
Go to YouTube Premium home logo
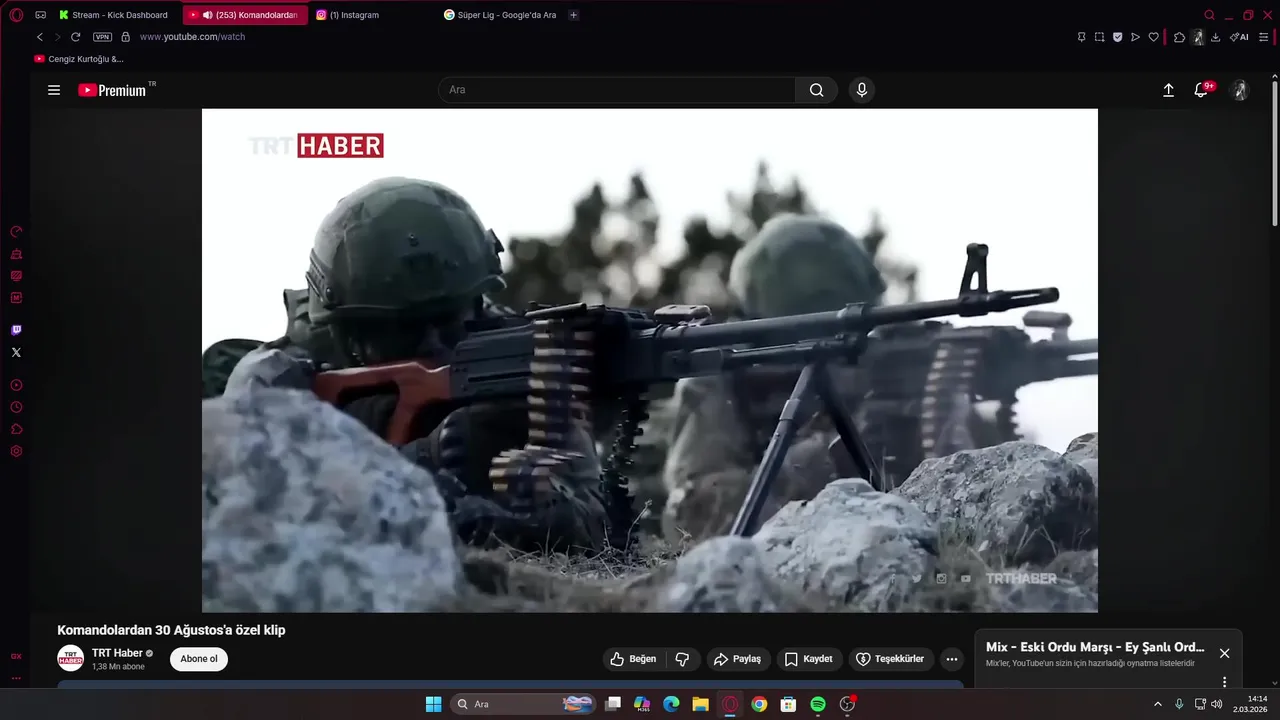(x=112, y=90)
